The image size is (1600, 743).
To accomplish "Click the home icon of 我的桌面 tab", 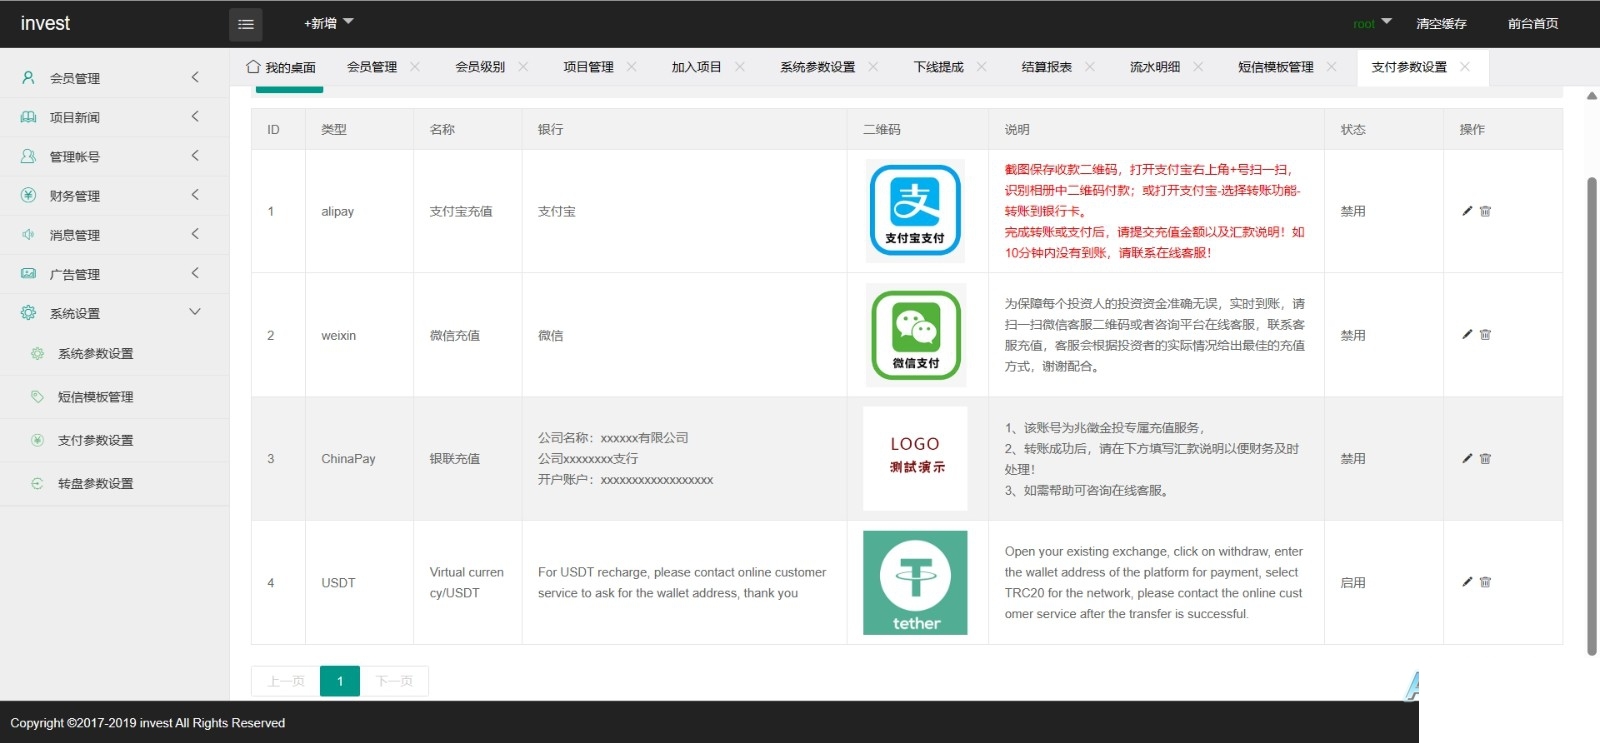I will [x=253, y=67].
